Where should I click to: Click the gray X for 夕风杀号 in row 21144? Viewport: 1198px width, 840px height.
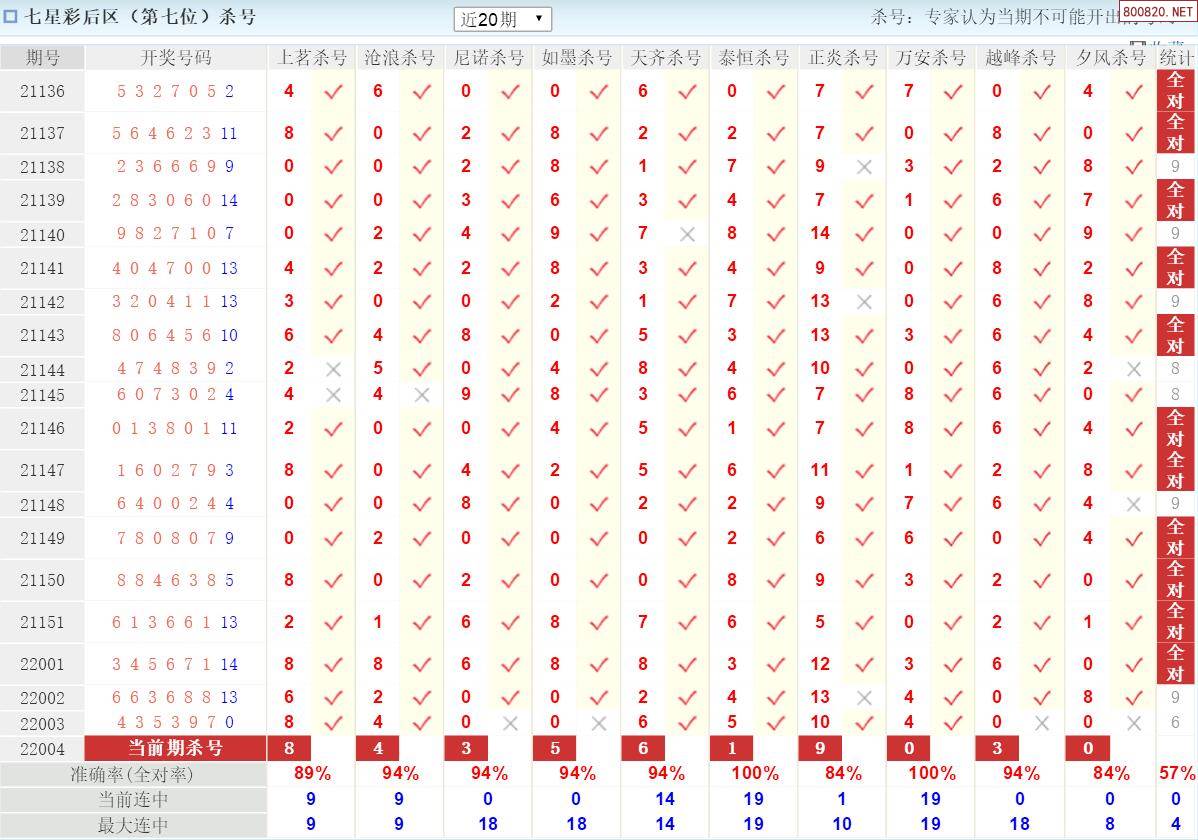[1134, 369]
